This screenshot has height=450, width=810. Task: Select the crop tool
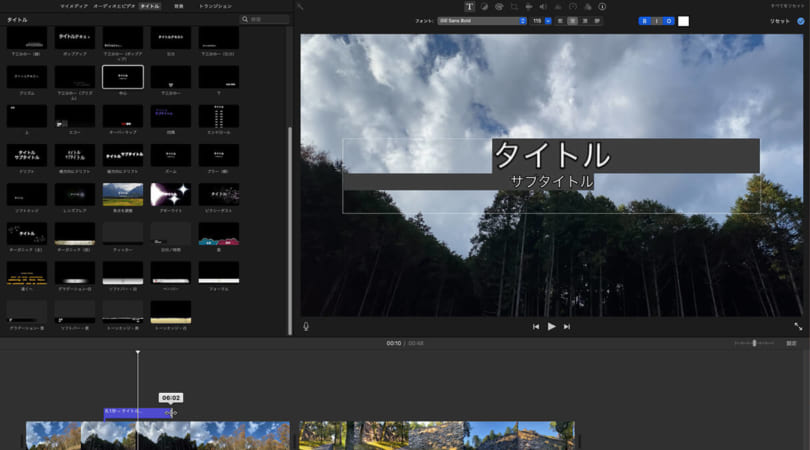tap(513, 6)
